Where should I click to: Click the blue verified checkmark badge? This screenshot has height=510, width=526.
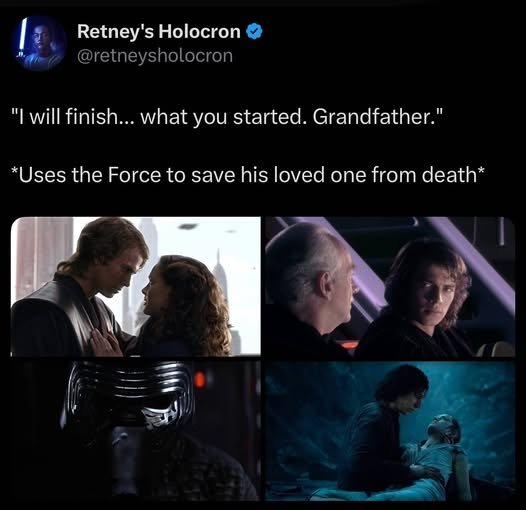(255, 32)
